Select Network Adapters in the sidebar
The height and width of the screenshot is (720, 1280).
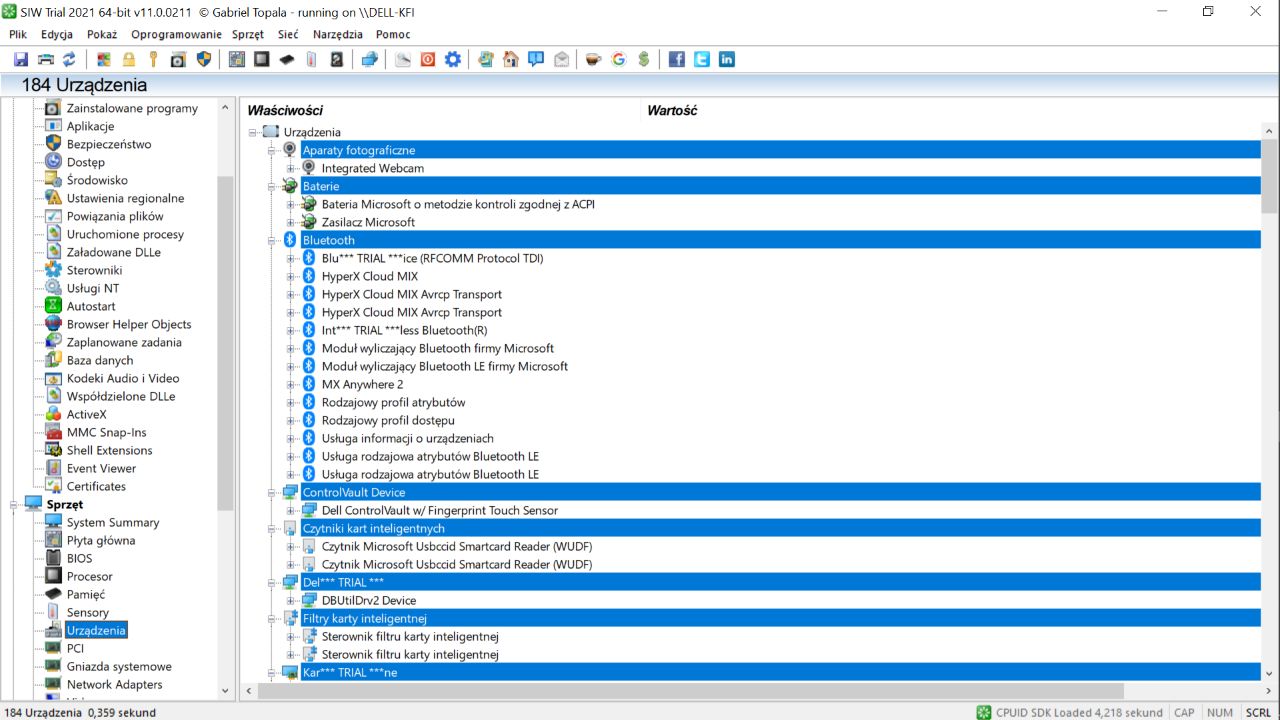[114, 684]
